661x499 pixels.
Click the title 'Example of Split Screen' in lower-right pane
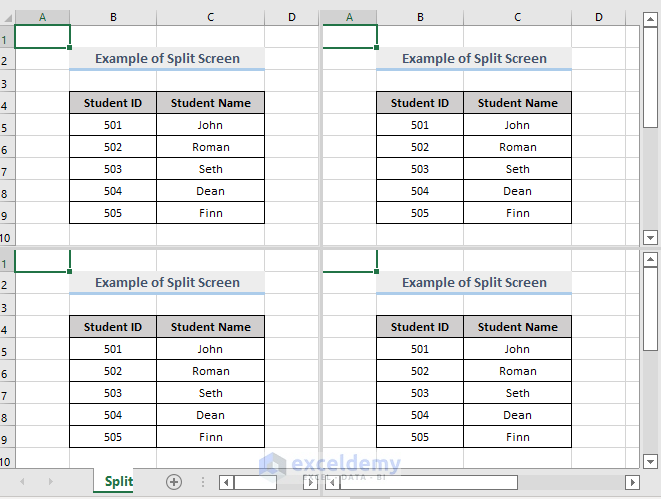click(x=474, y=282)
